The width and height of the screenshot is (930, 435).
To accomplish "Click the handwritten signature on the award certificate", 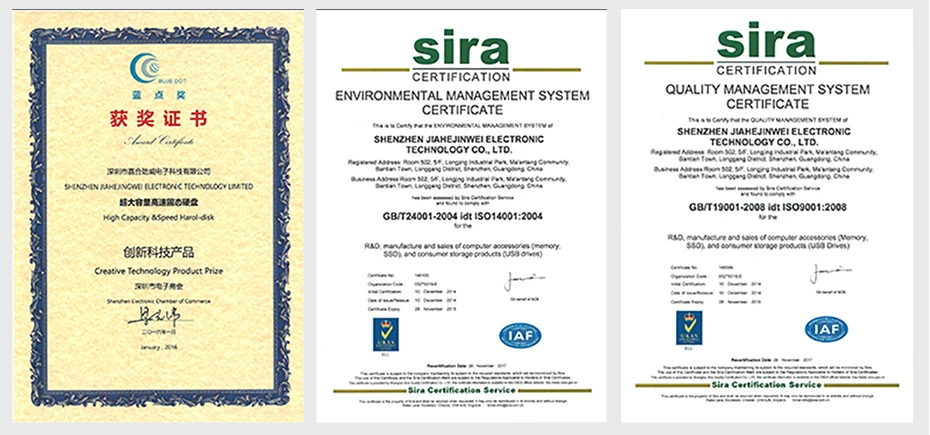I will 158,315.
